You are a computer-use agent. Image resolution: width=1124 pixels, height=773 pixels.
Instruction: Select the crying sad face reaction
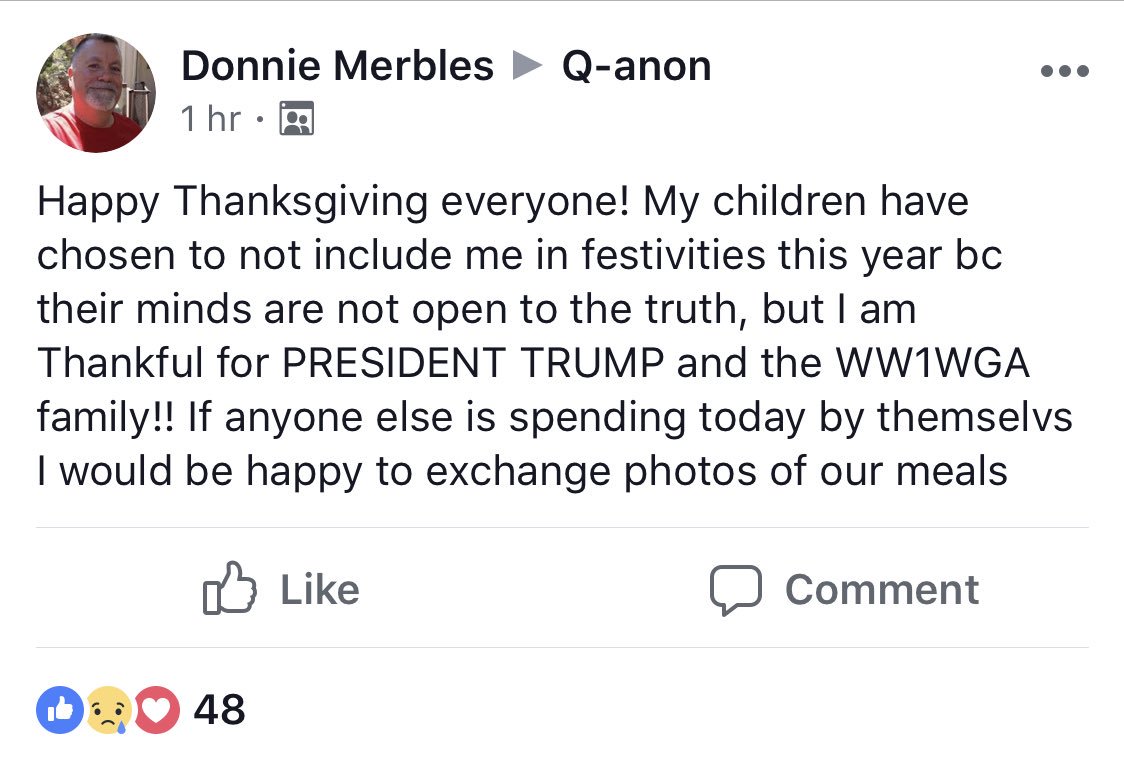click(109, 710)
